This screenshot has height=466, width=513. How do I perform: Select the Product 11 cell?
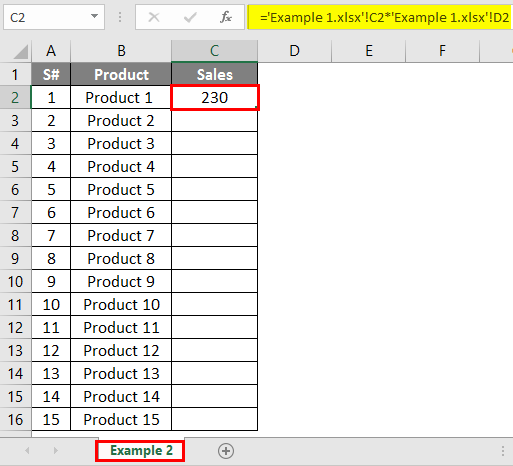[x=121, y=327]
